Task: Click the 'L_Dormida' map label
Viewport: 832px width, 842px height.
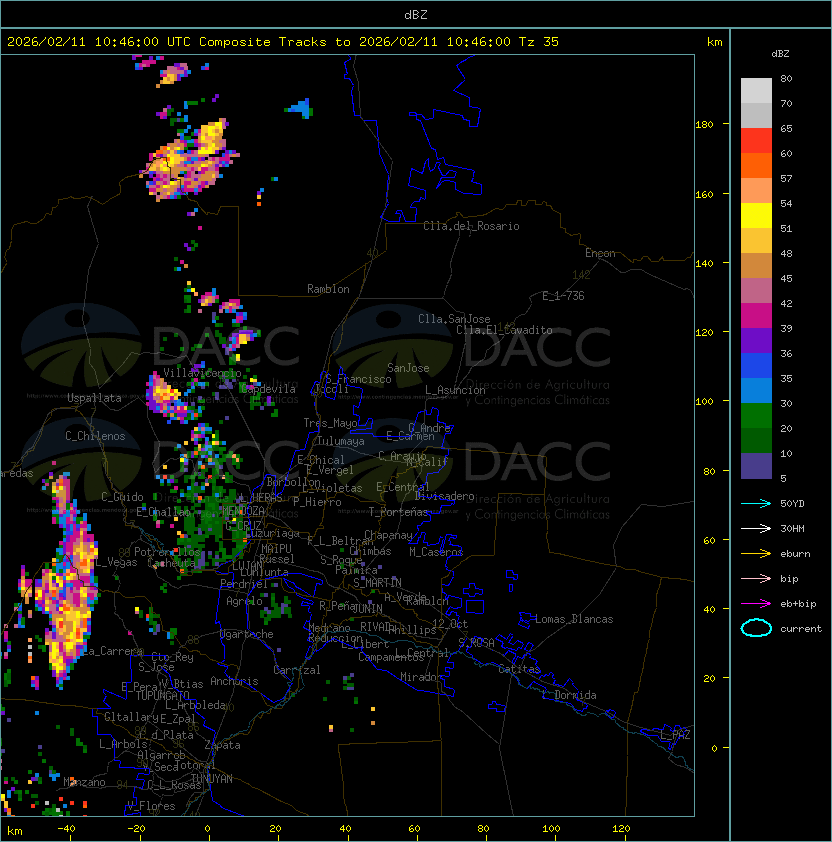Action: pos(569,695)
